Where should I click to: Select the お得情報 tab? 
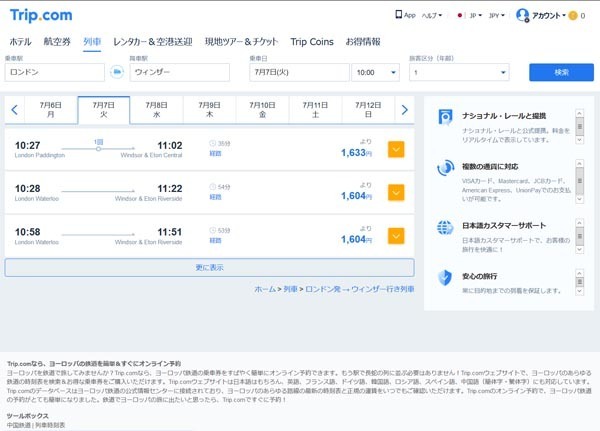pyautogui.click(x=363, y=42)
